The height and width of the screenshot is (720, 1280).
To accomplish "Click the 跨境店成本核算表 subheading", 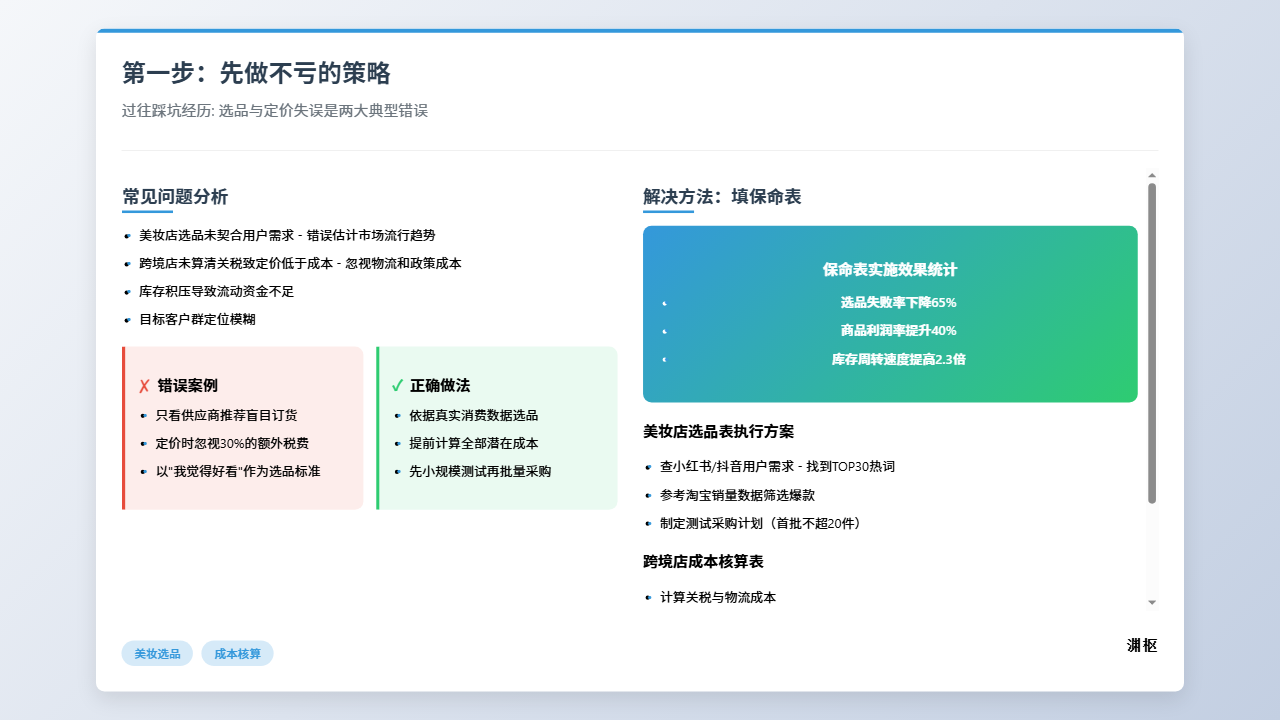I will pos(703,562).
